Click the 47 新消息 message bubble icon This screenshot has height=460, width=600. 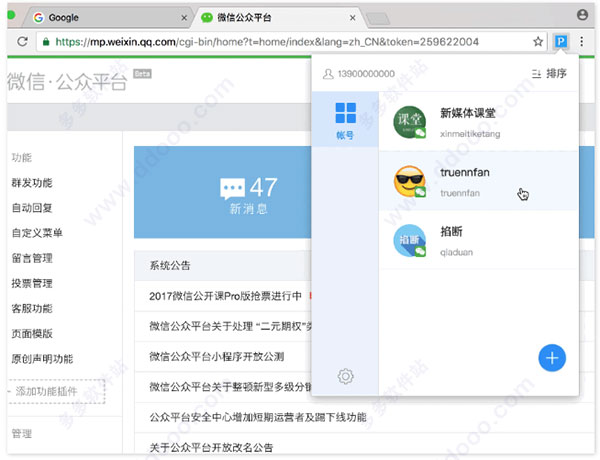232,189
